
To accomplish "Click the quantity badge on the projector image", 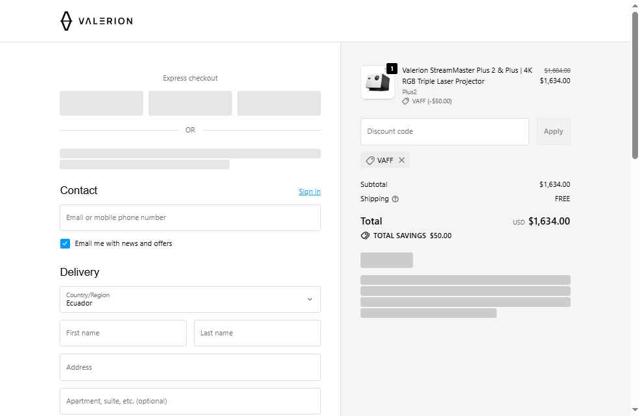I will pyautogui.click(x=392, y=69).
